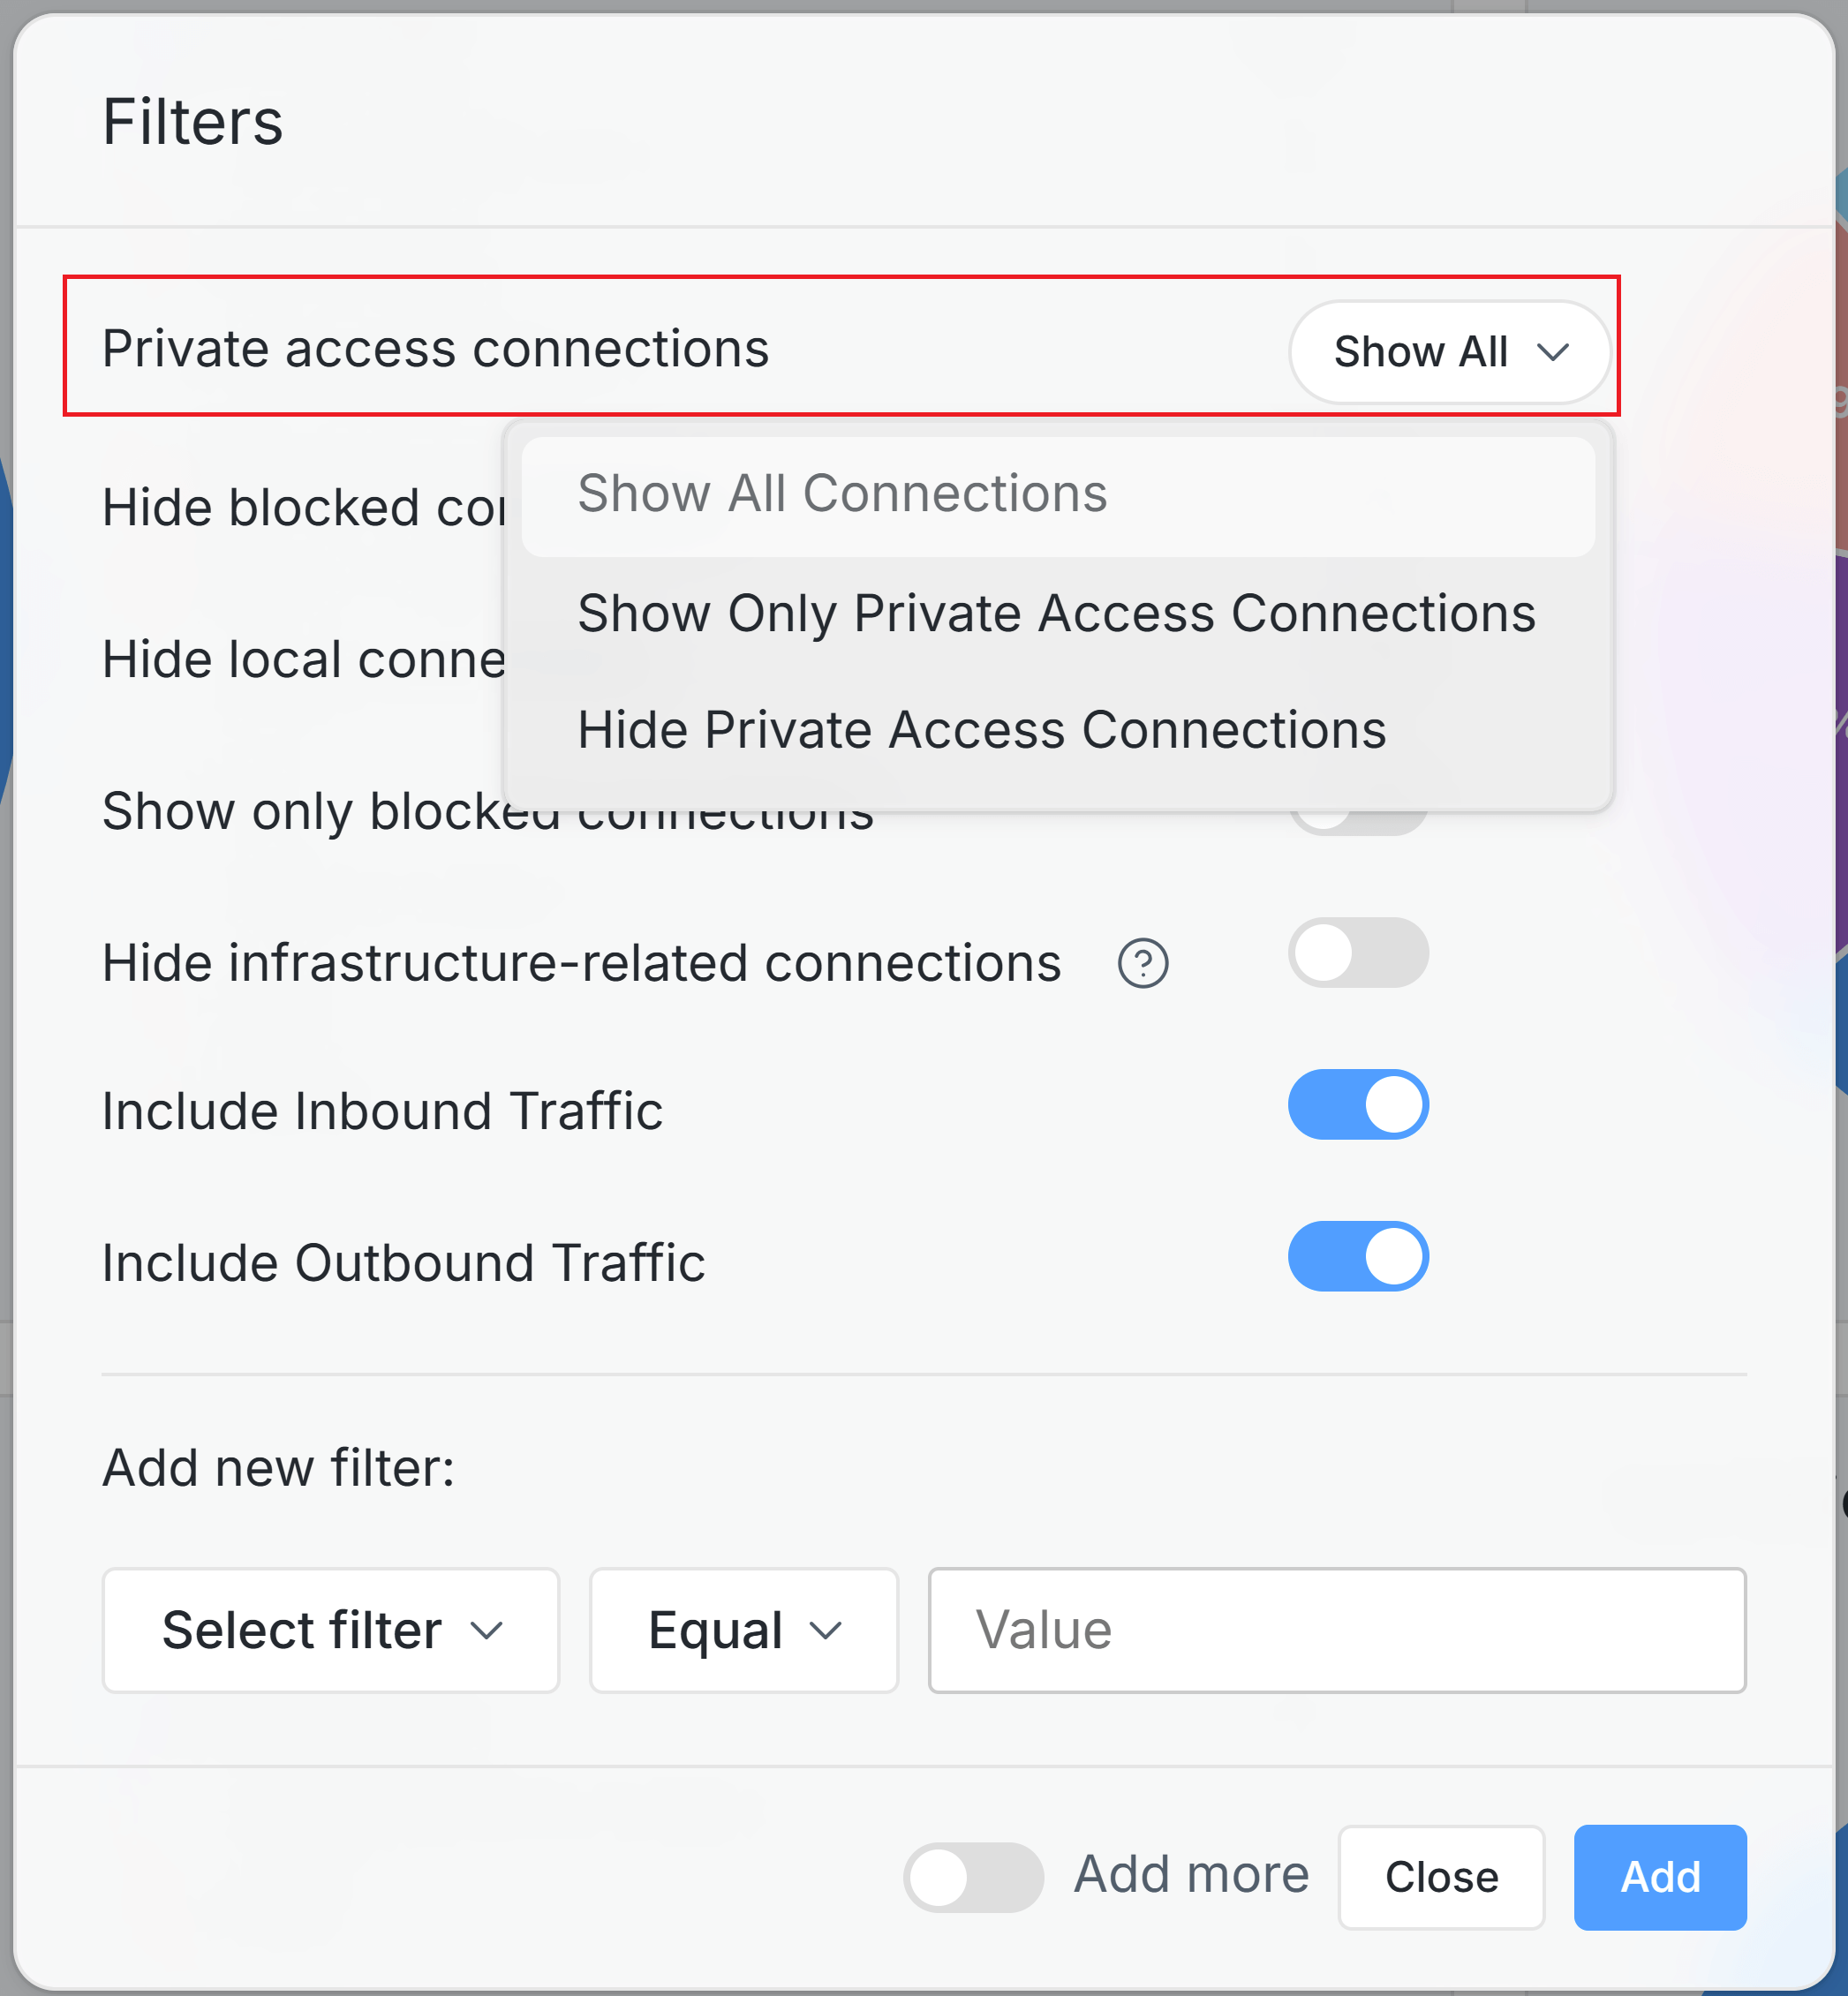Click the Filters dialog title
The height and width of the screenshot is (1996, 1848).
coord(194,122)
